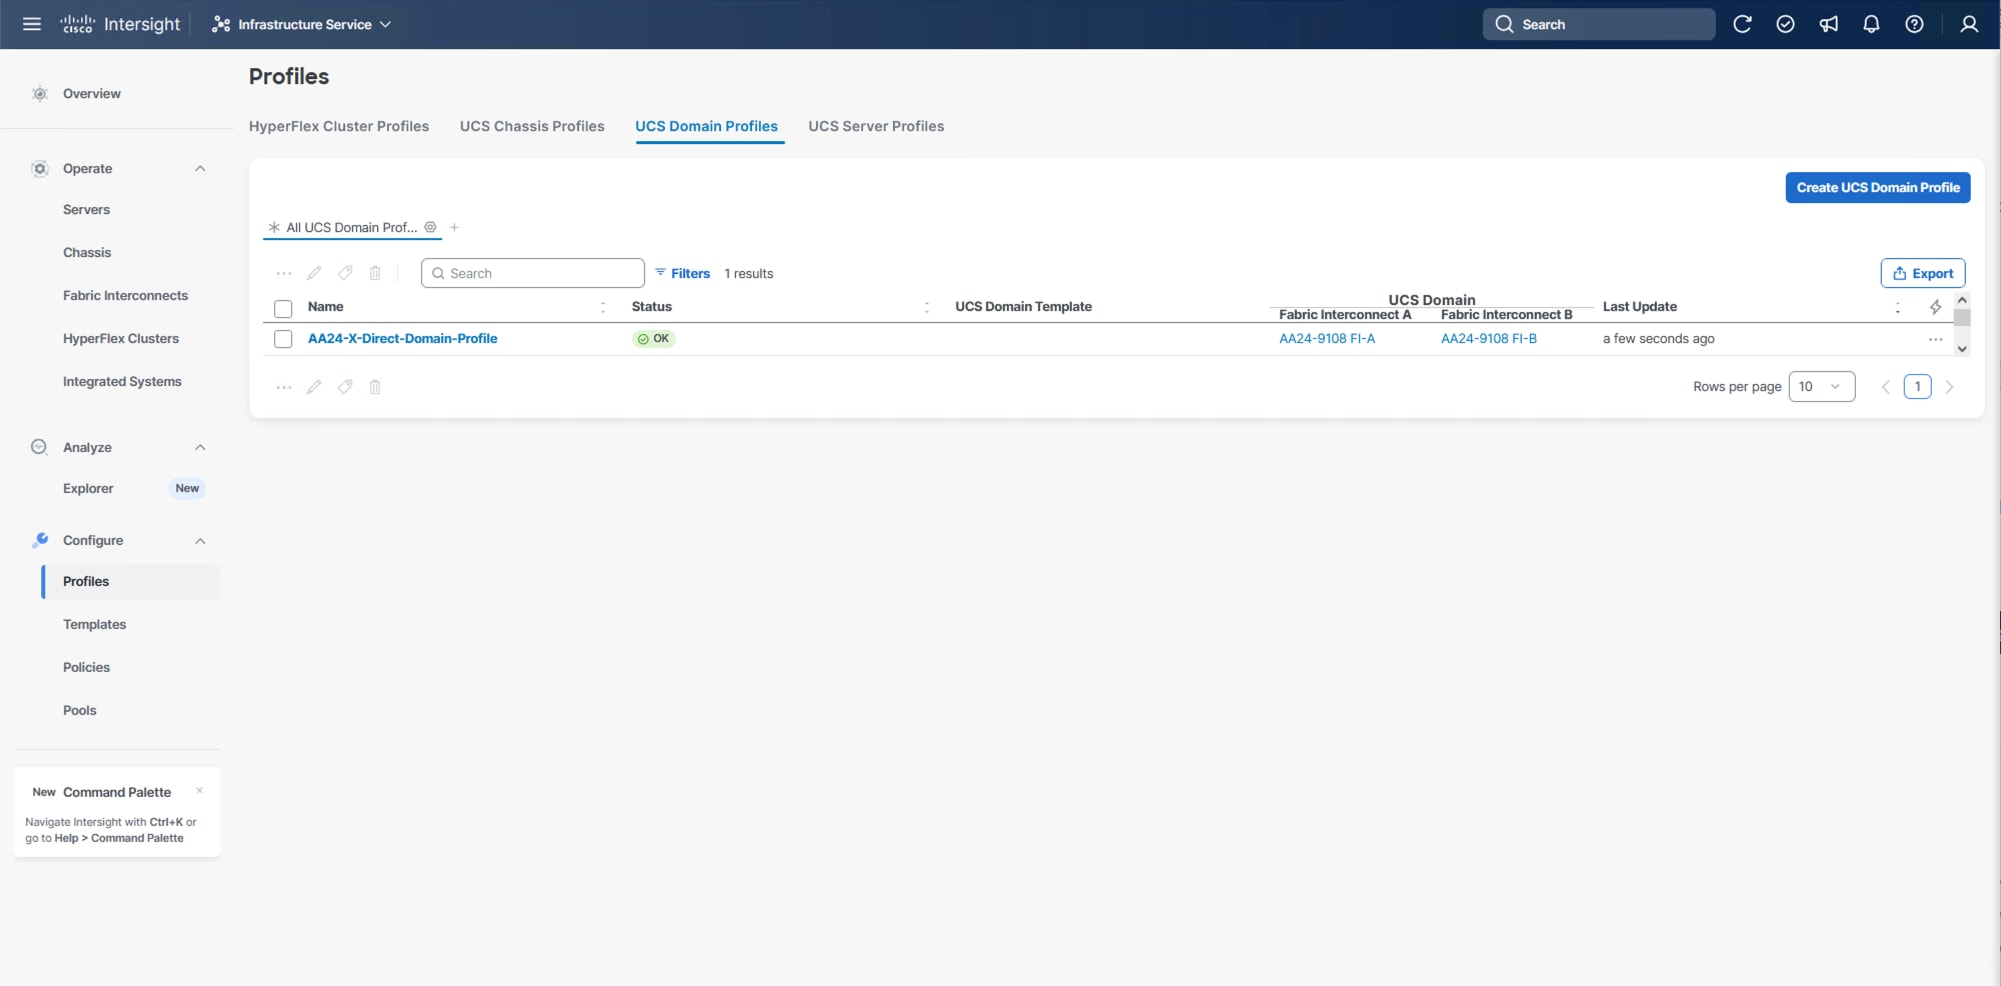Image resolution: width=2001 pixels, height=986 pixels.
Task: Open Policies in the sidebar
Action: 87,667
